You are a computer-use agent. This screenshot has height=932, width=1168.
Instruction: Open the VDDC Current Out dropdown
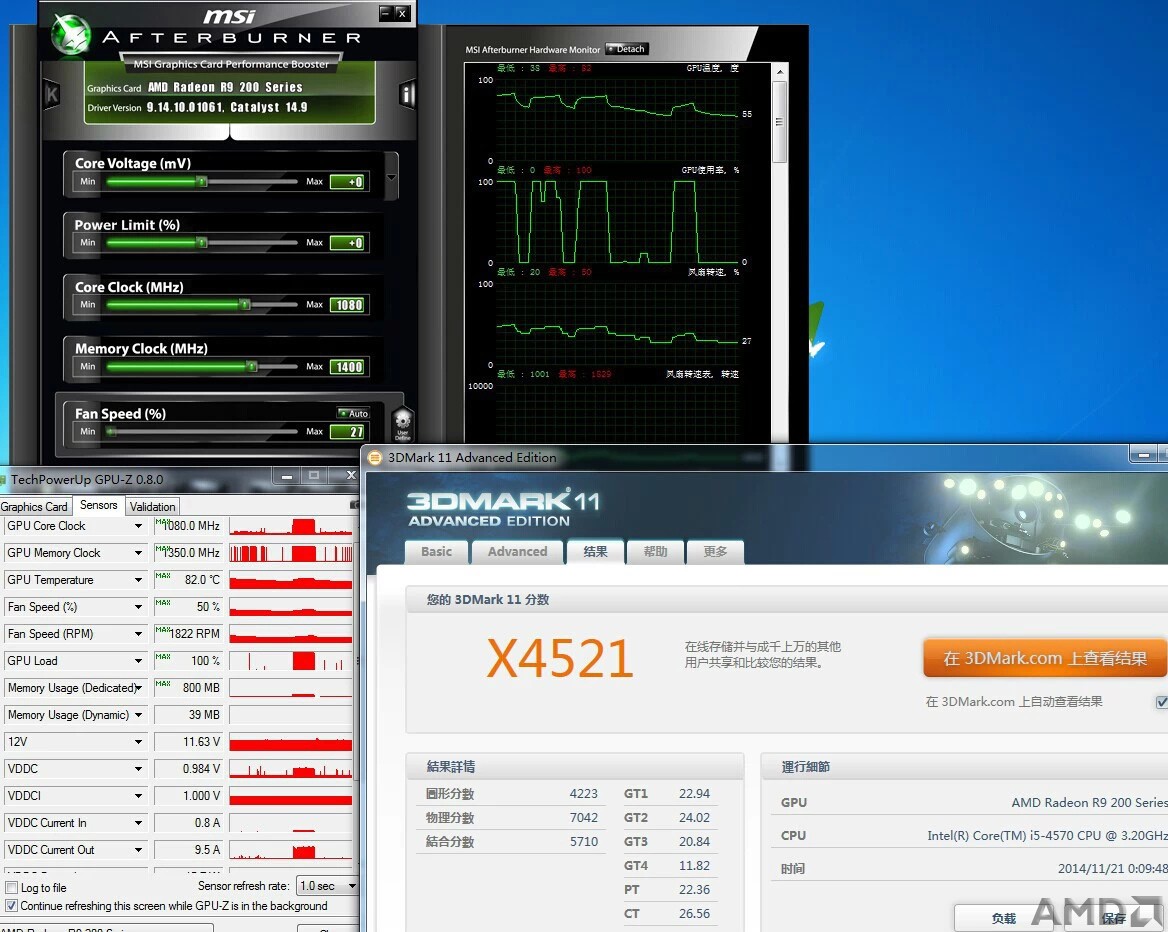(x=139, y=850)
